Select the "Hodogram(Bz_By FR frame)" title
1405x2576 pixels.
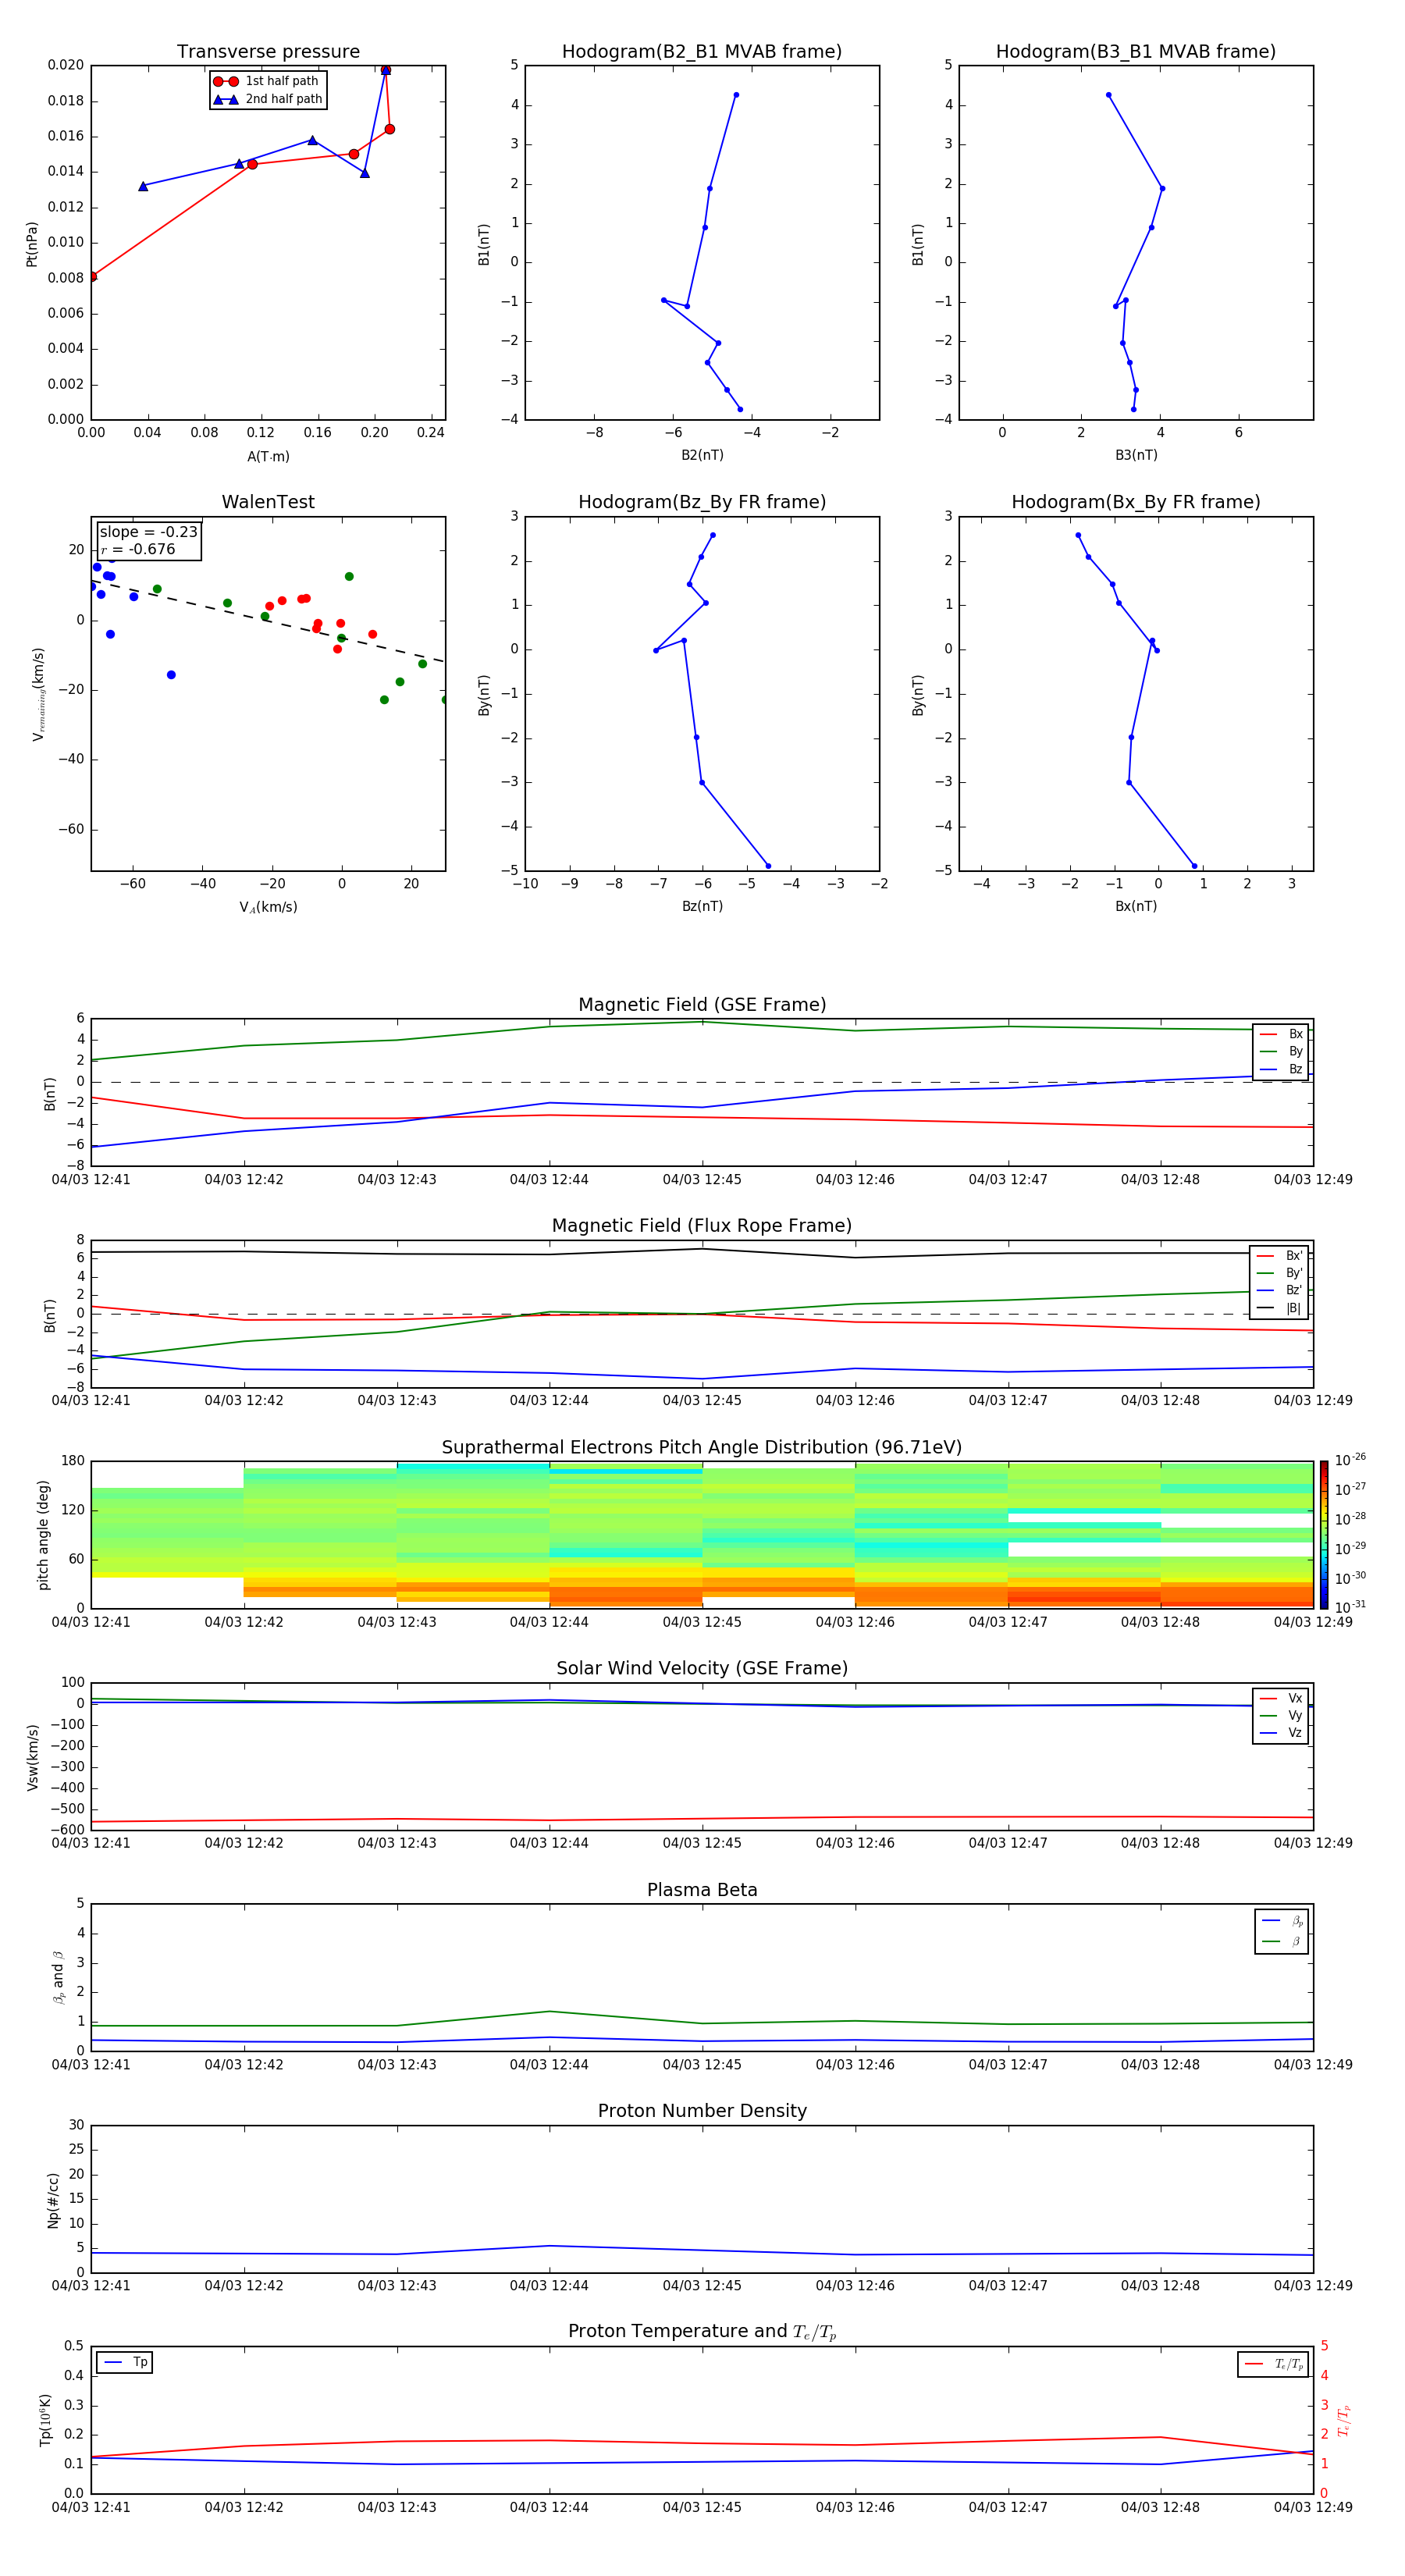click(702, 502)
